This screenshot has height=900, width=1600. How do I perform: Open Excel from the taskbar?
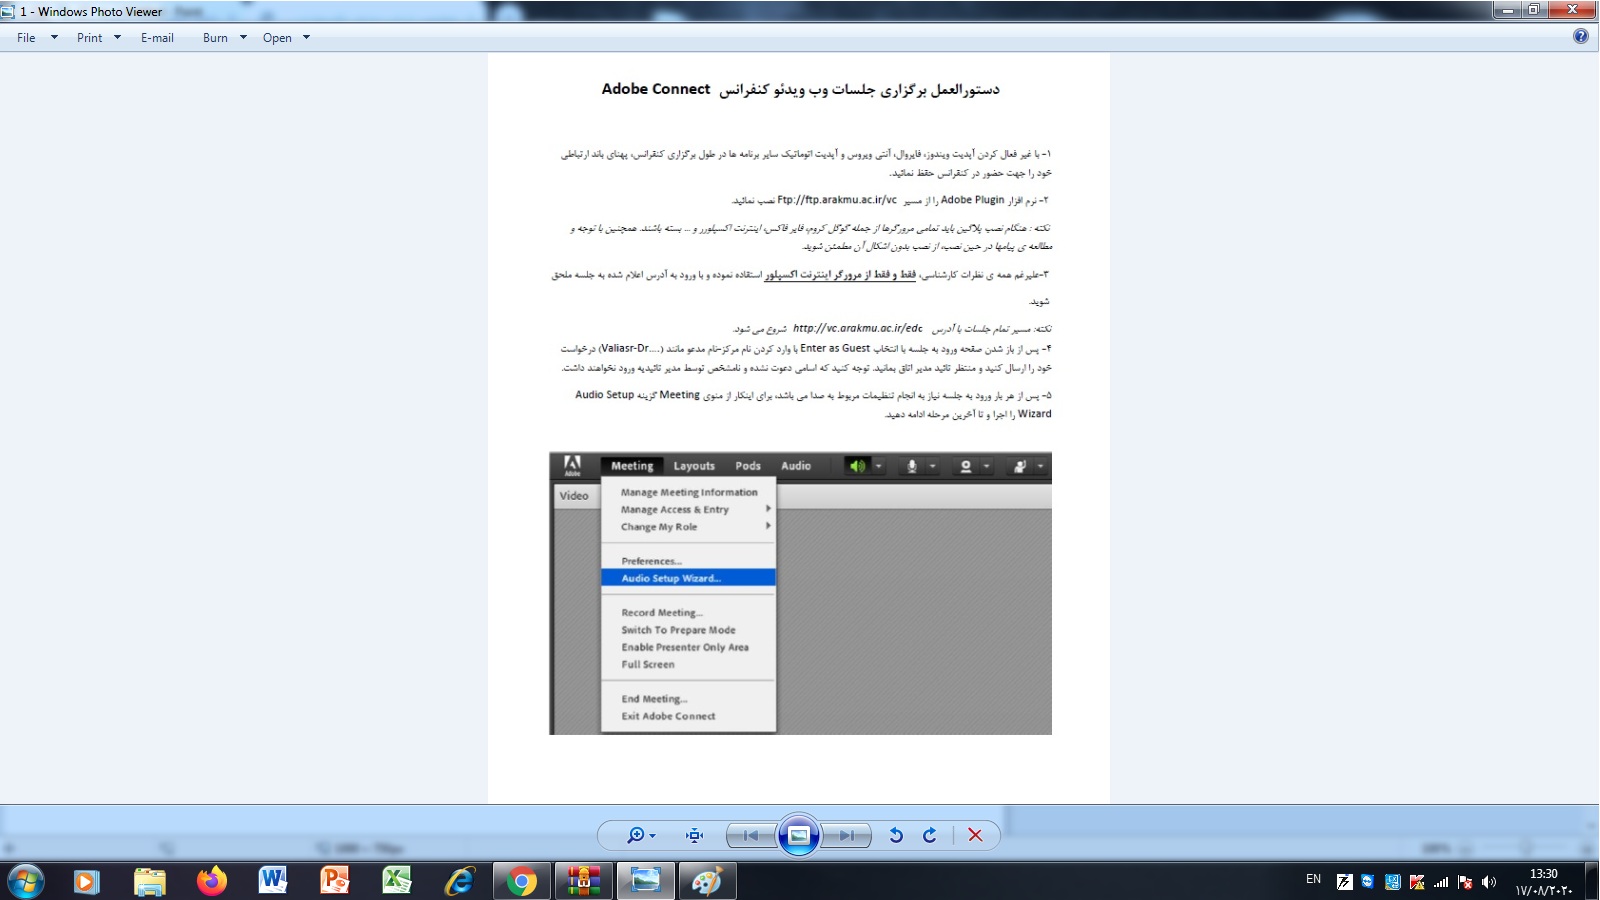tap(397, 881)
